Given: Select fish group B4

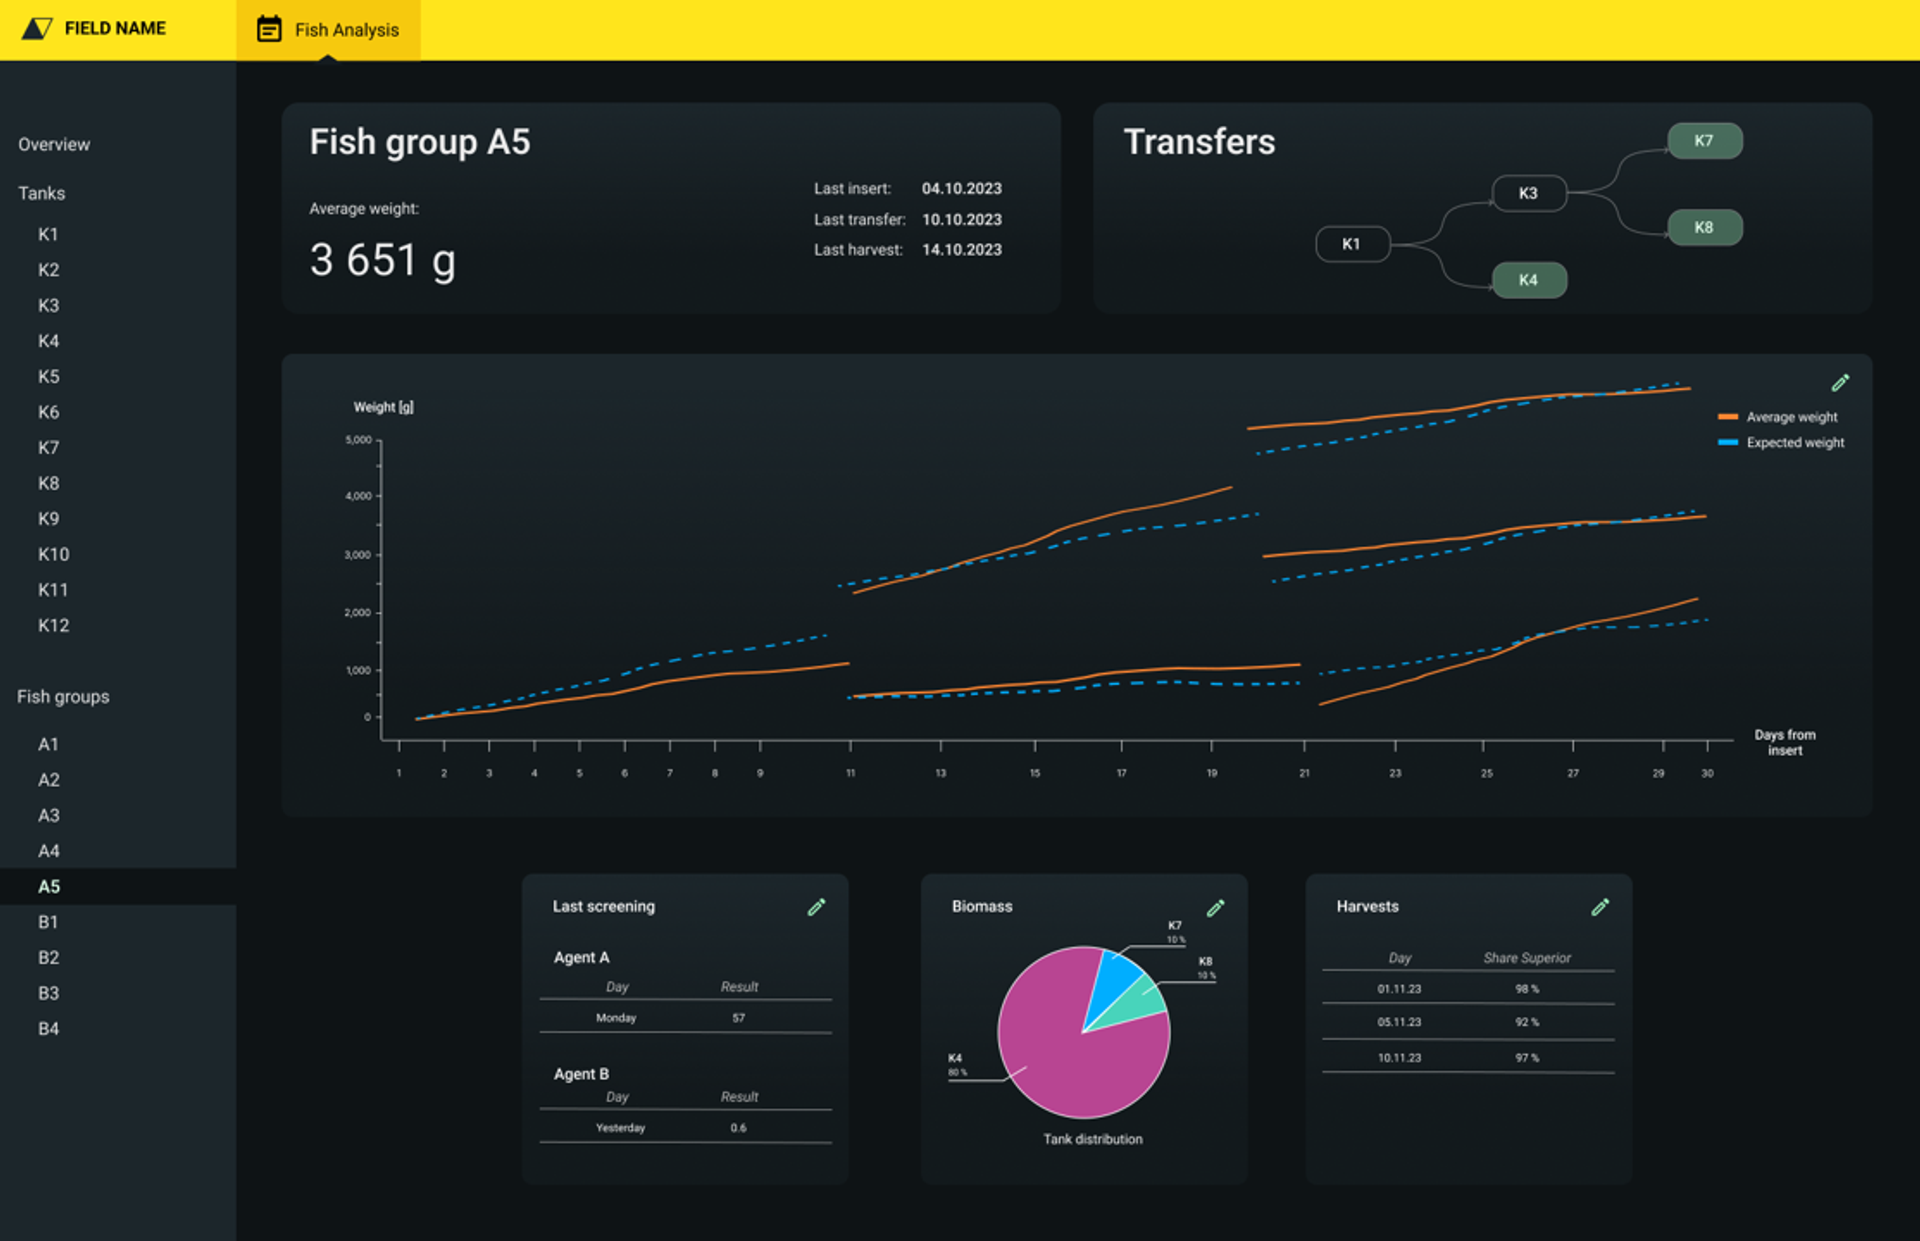Looking at the screenshot, I should click(48, 1028).
